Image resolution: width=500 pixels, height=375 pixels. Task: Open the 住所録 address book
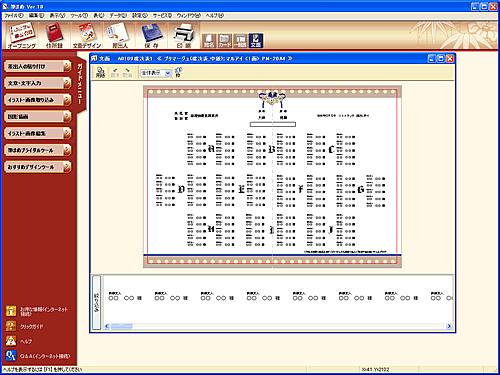pyautogui.click(x=54, y=35)
